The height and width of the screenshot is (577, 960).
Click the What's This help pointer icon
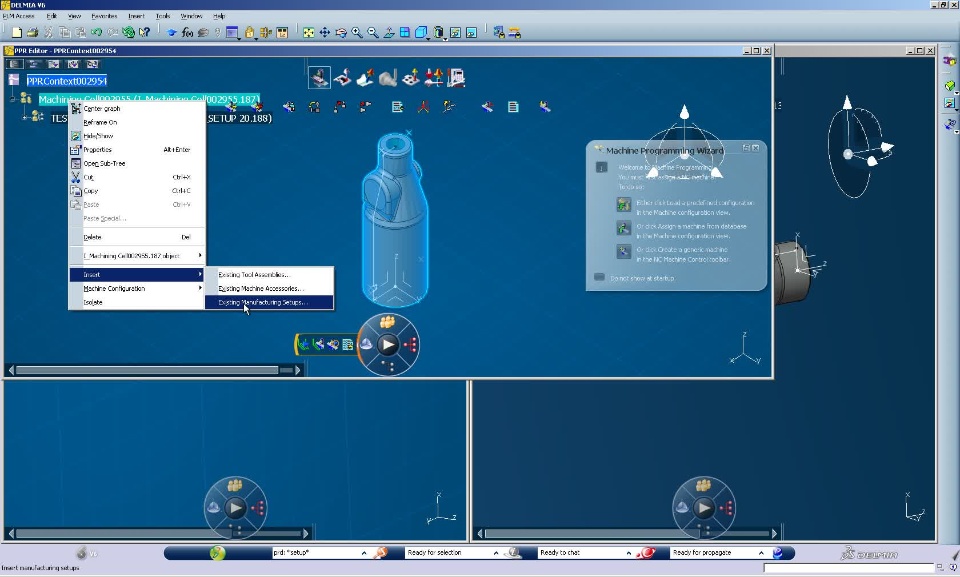[x=144, y=32]
